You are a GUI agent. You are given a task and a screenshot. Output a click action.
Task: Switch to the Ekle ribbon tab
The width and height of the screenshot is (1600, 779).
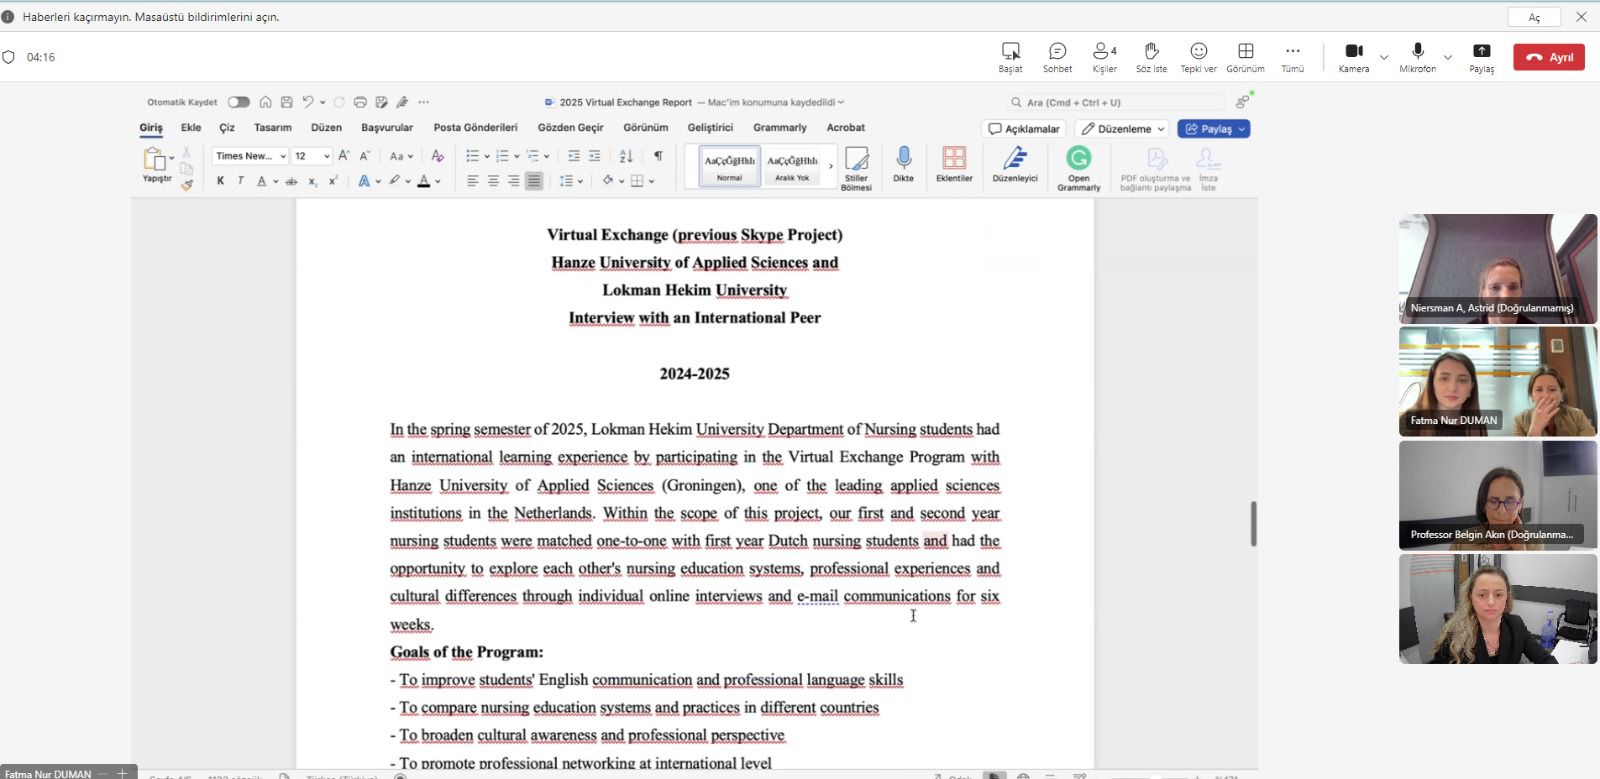tap(191, 128)
